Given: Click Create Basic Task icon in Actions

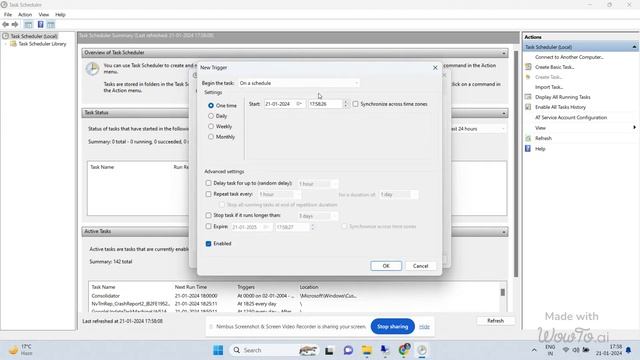Looking at the screenshot, I should [x=528, y=67].
